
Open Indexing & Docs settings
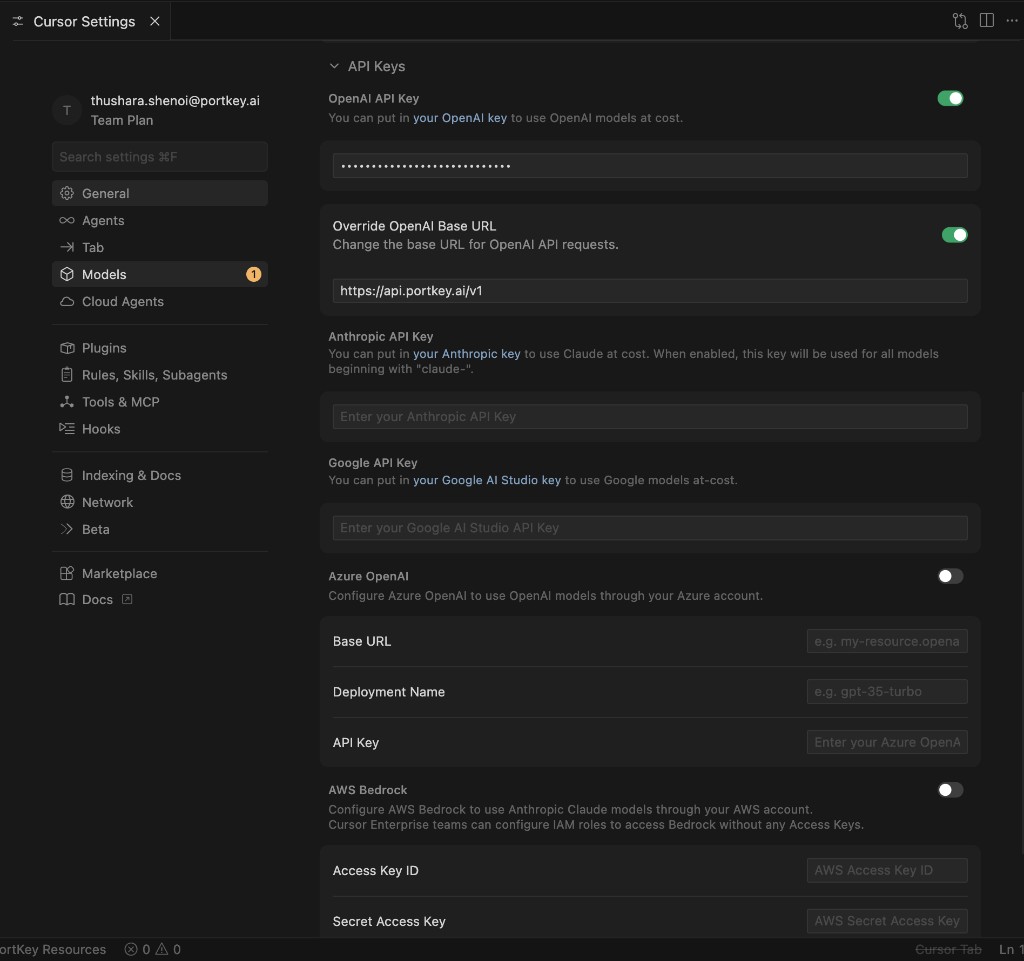(x=160, y=475)
